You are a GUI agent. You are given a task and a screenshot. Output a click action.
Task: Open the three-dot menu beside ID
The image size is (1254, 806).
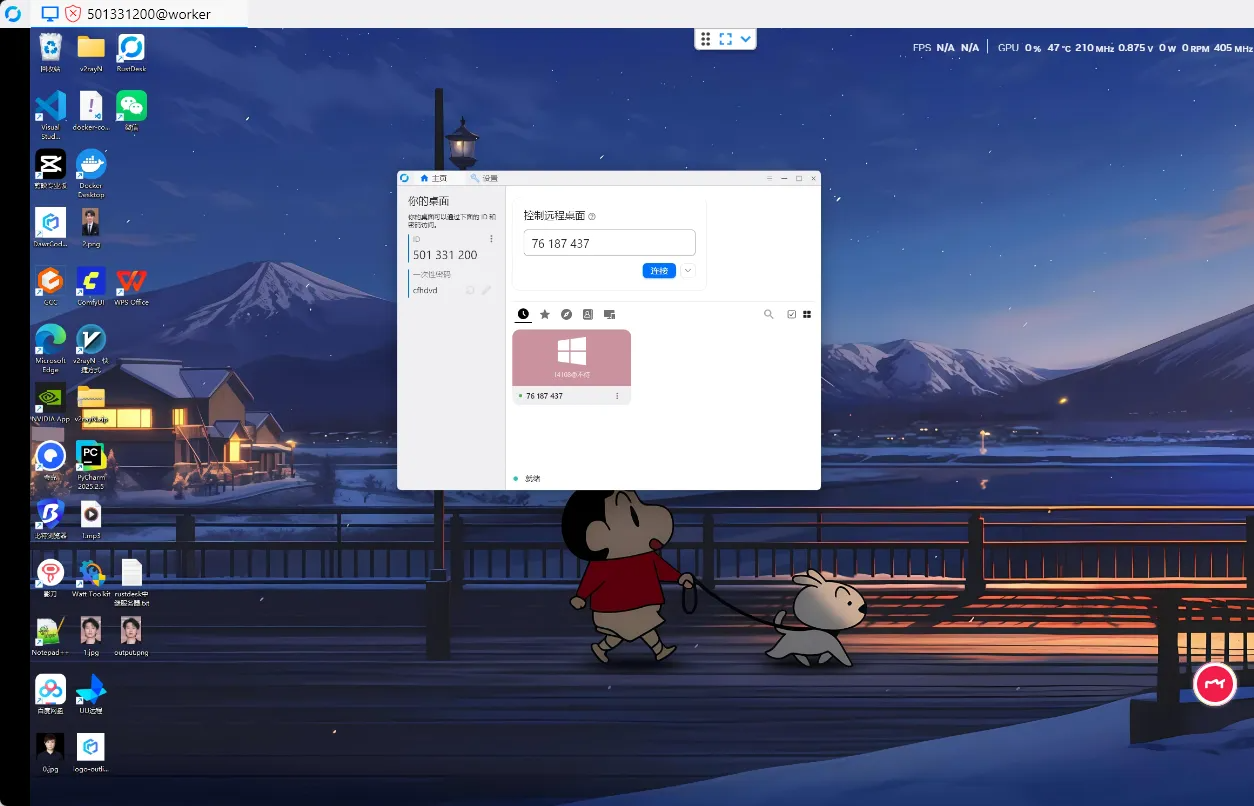pos(491,239)
